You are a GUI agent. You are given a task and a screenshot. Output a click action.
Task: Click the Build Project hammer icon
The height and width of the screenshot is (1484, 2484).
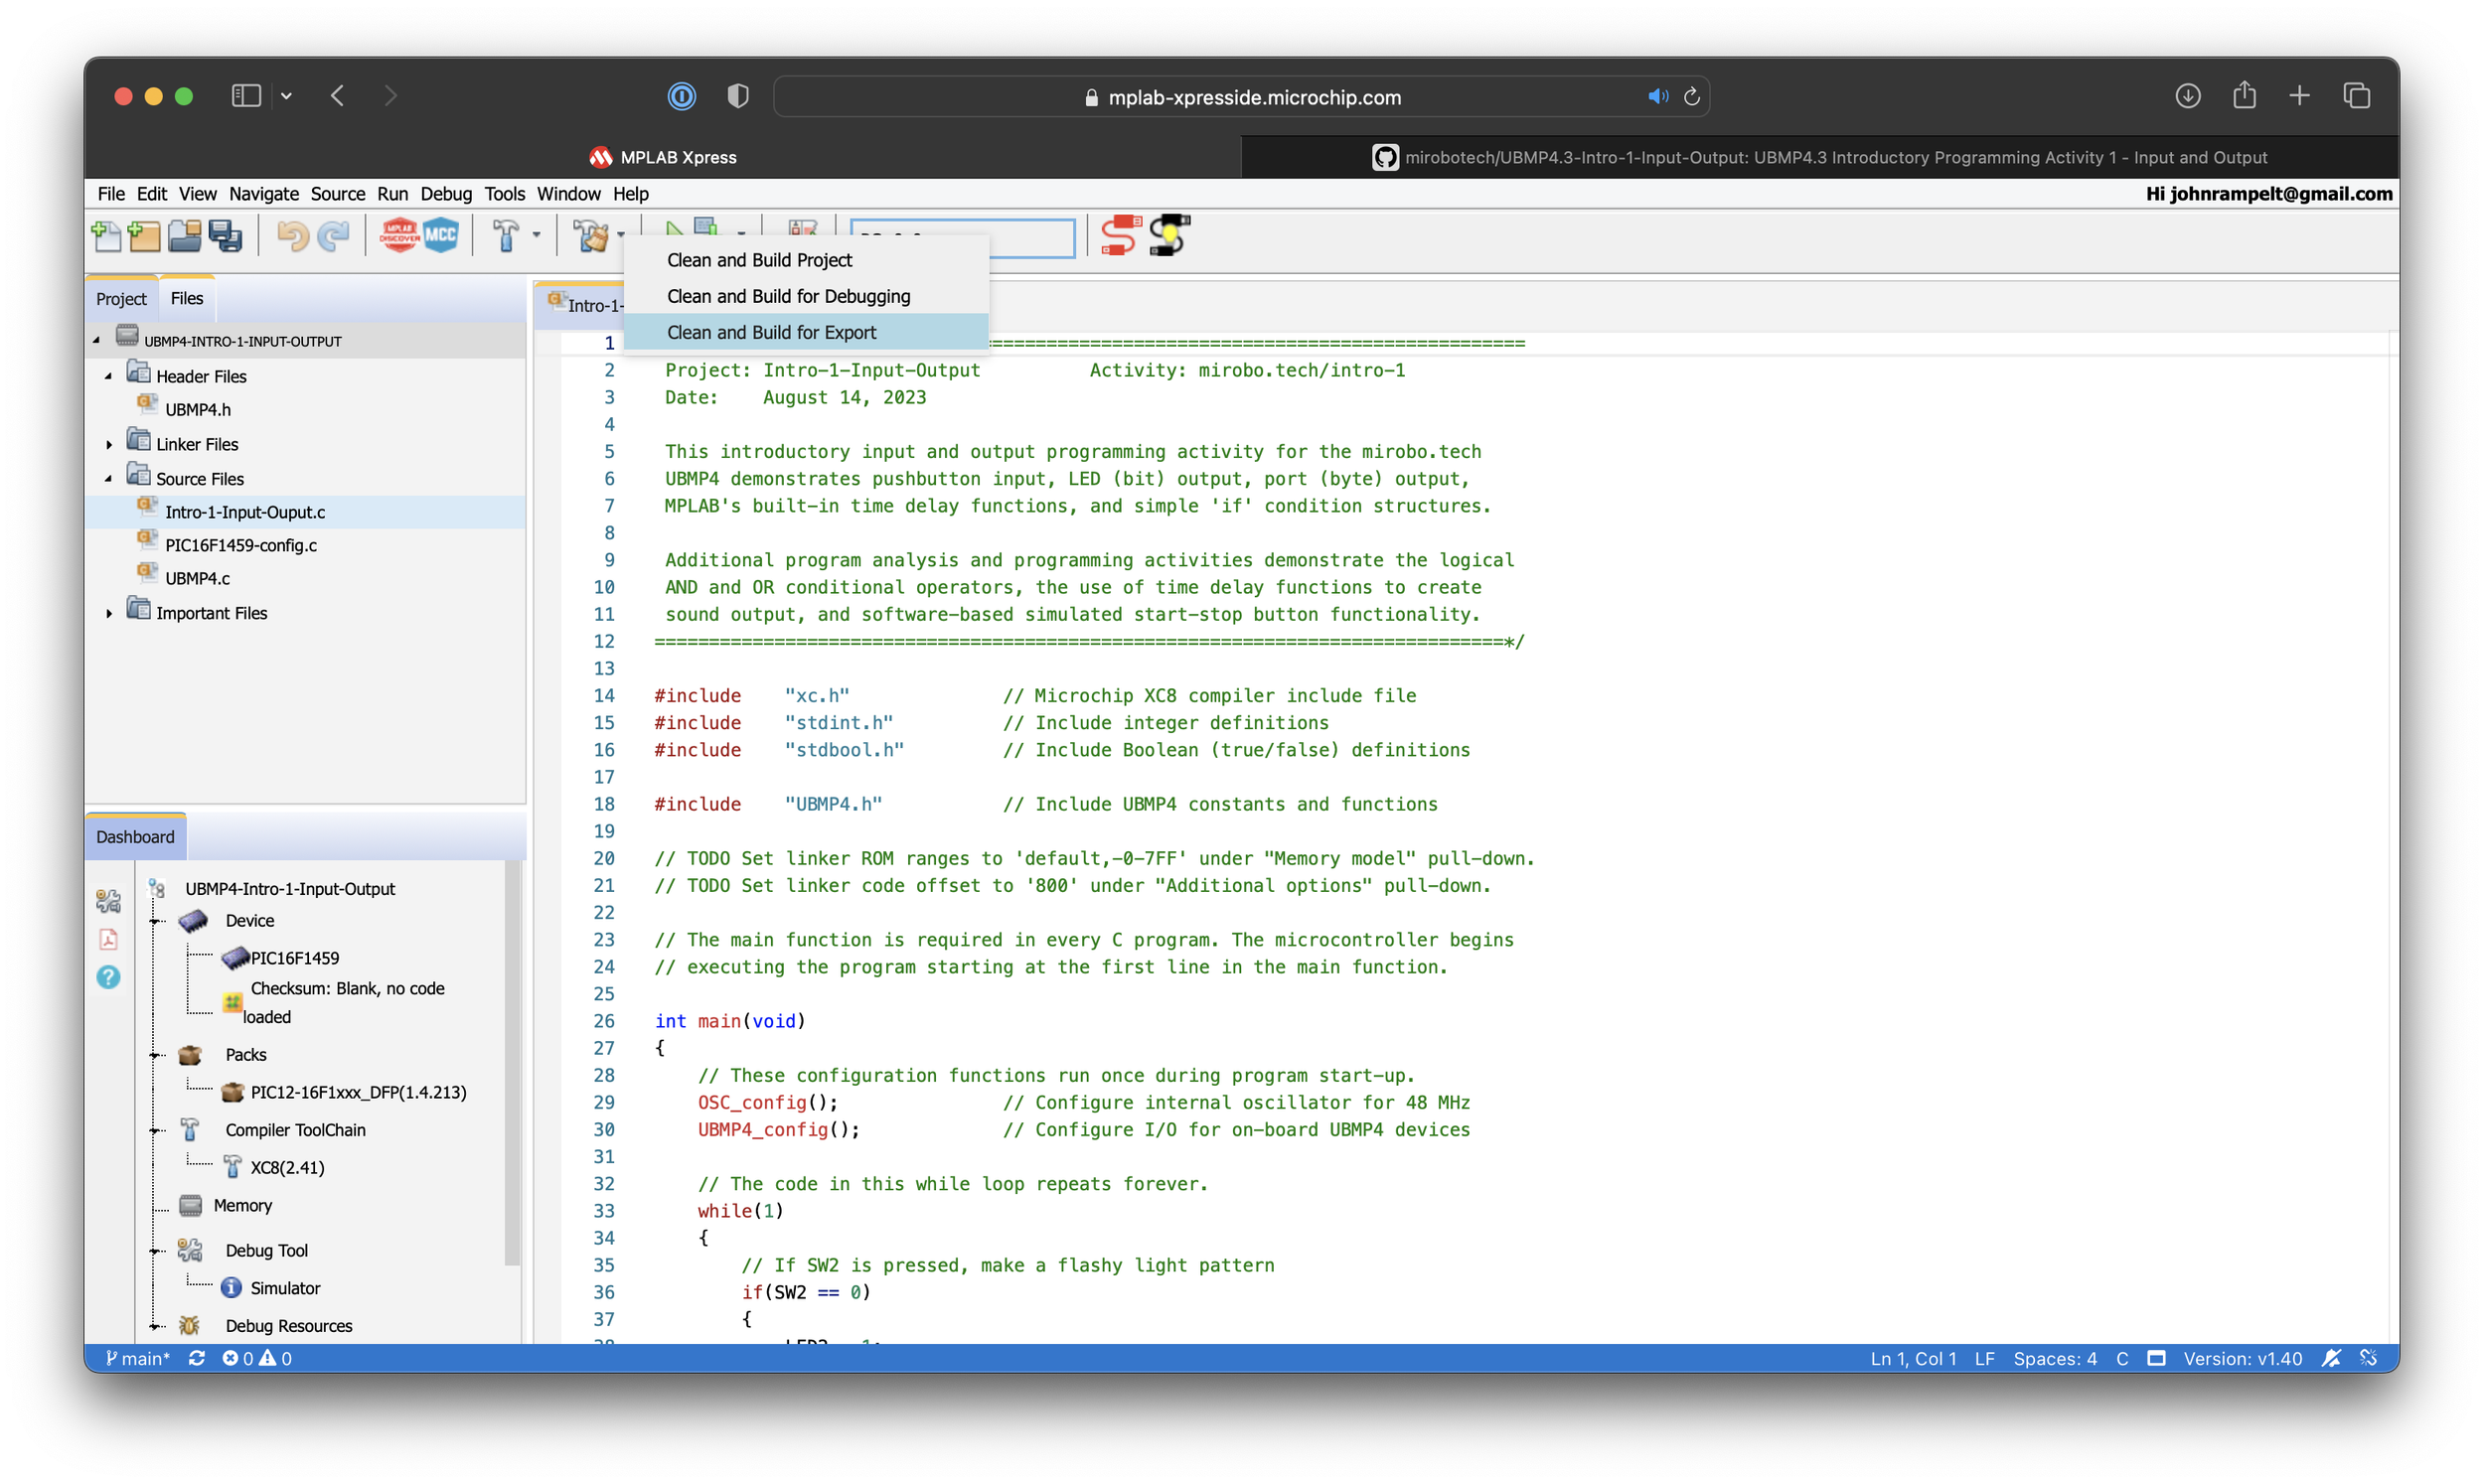(x=506, y=236)
